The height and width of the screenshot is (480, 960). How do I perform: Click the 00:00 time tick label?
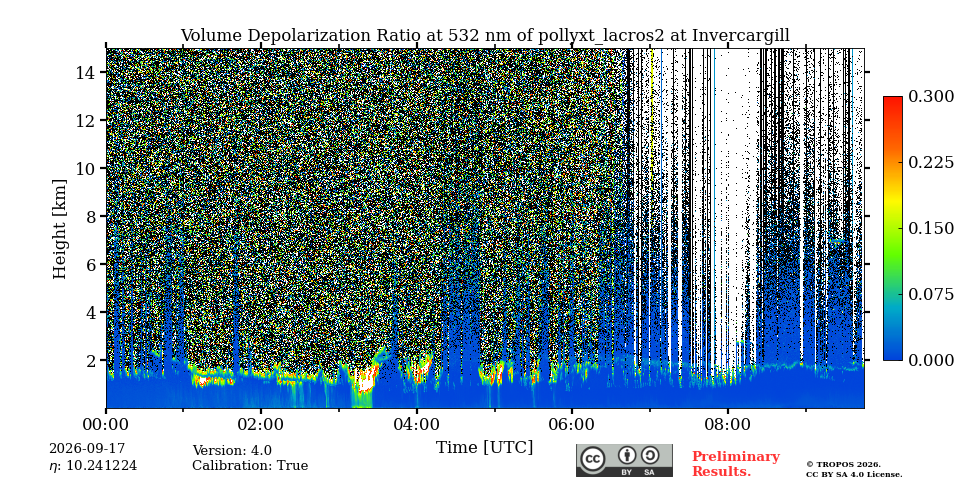click(106, 425)
